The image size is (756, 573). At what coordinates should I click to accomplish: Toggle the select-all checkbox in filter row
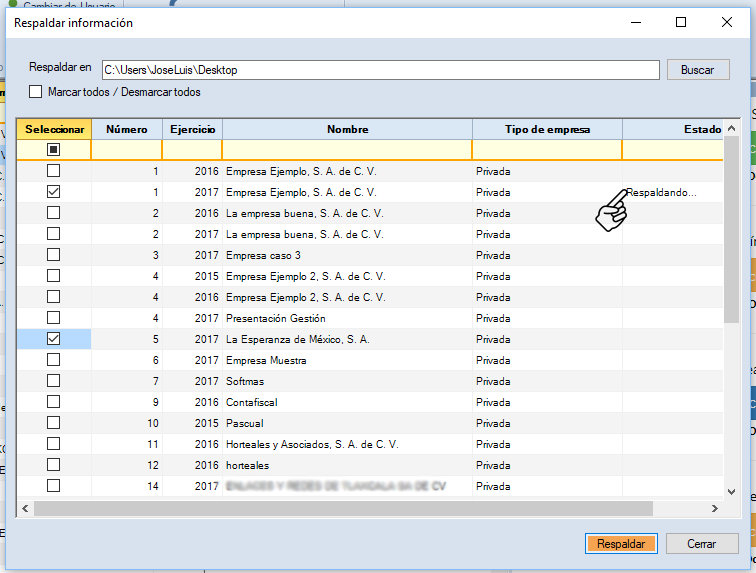tap(53, 150)
